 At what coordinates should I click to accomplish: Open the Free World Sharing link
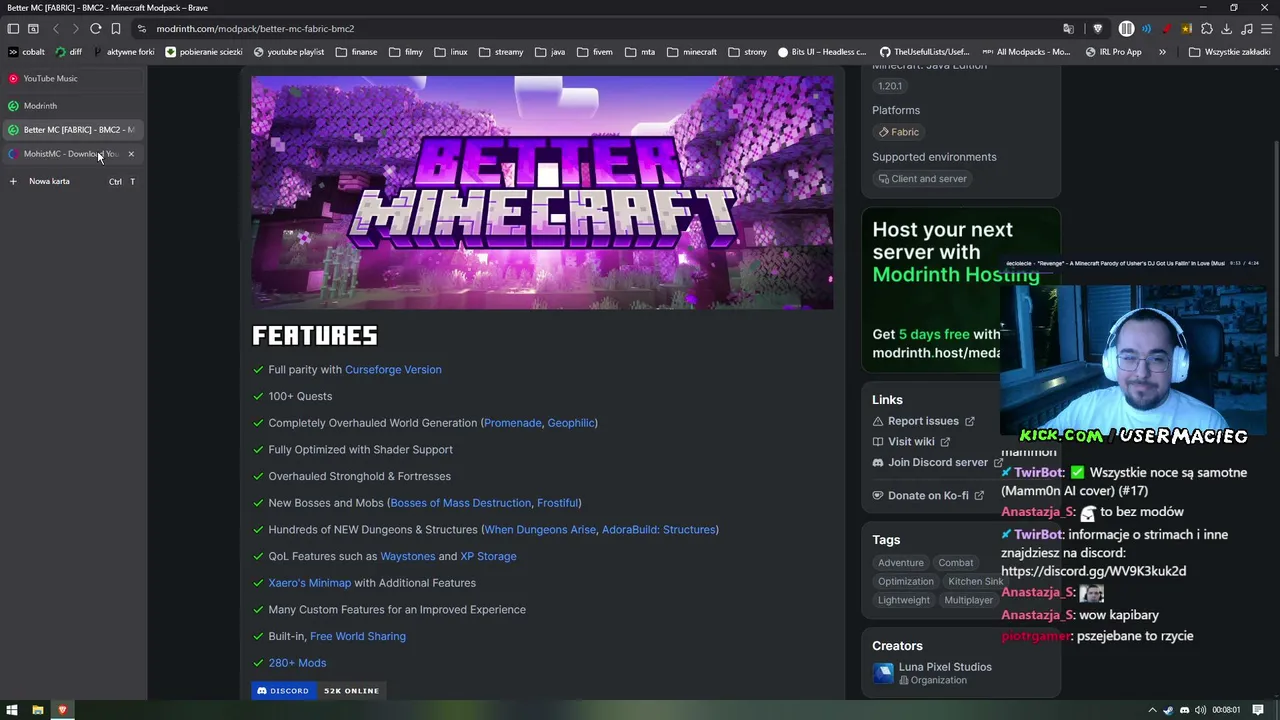[358, 636]
